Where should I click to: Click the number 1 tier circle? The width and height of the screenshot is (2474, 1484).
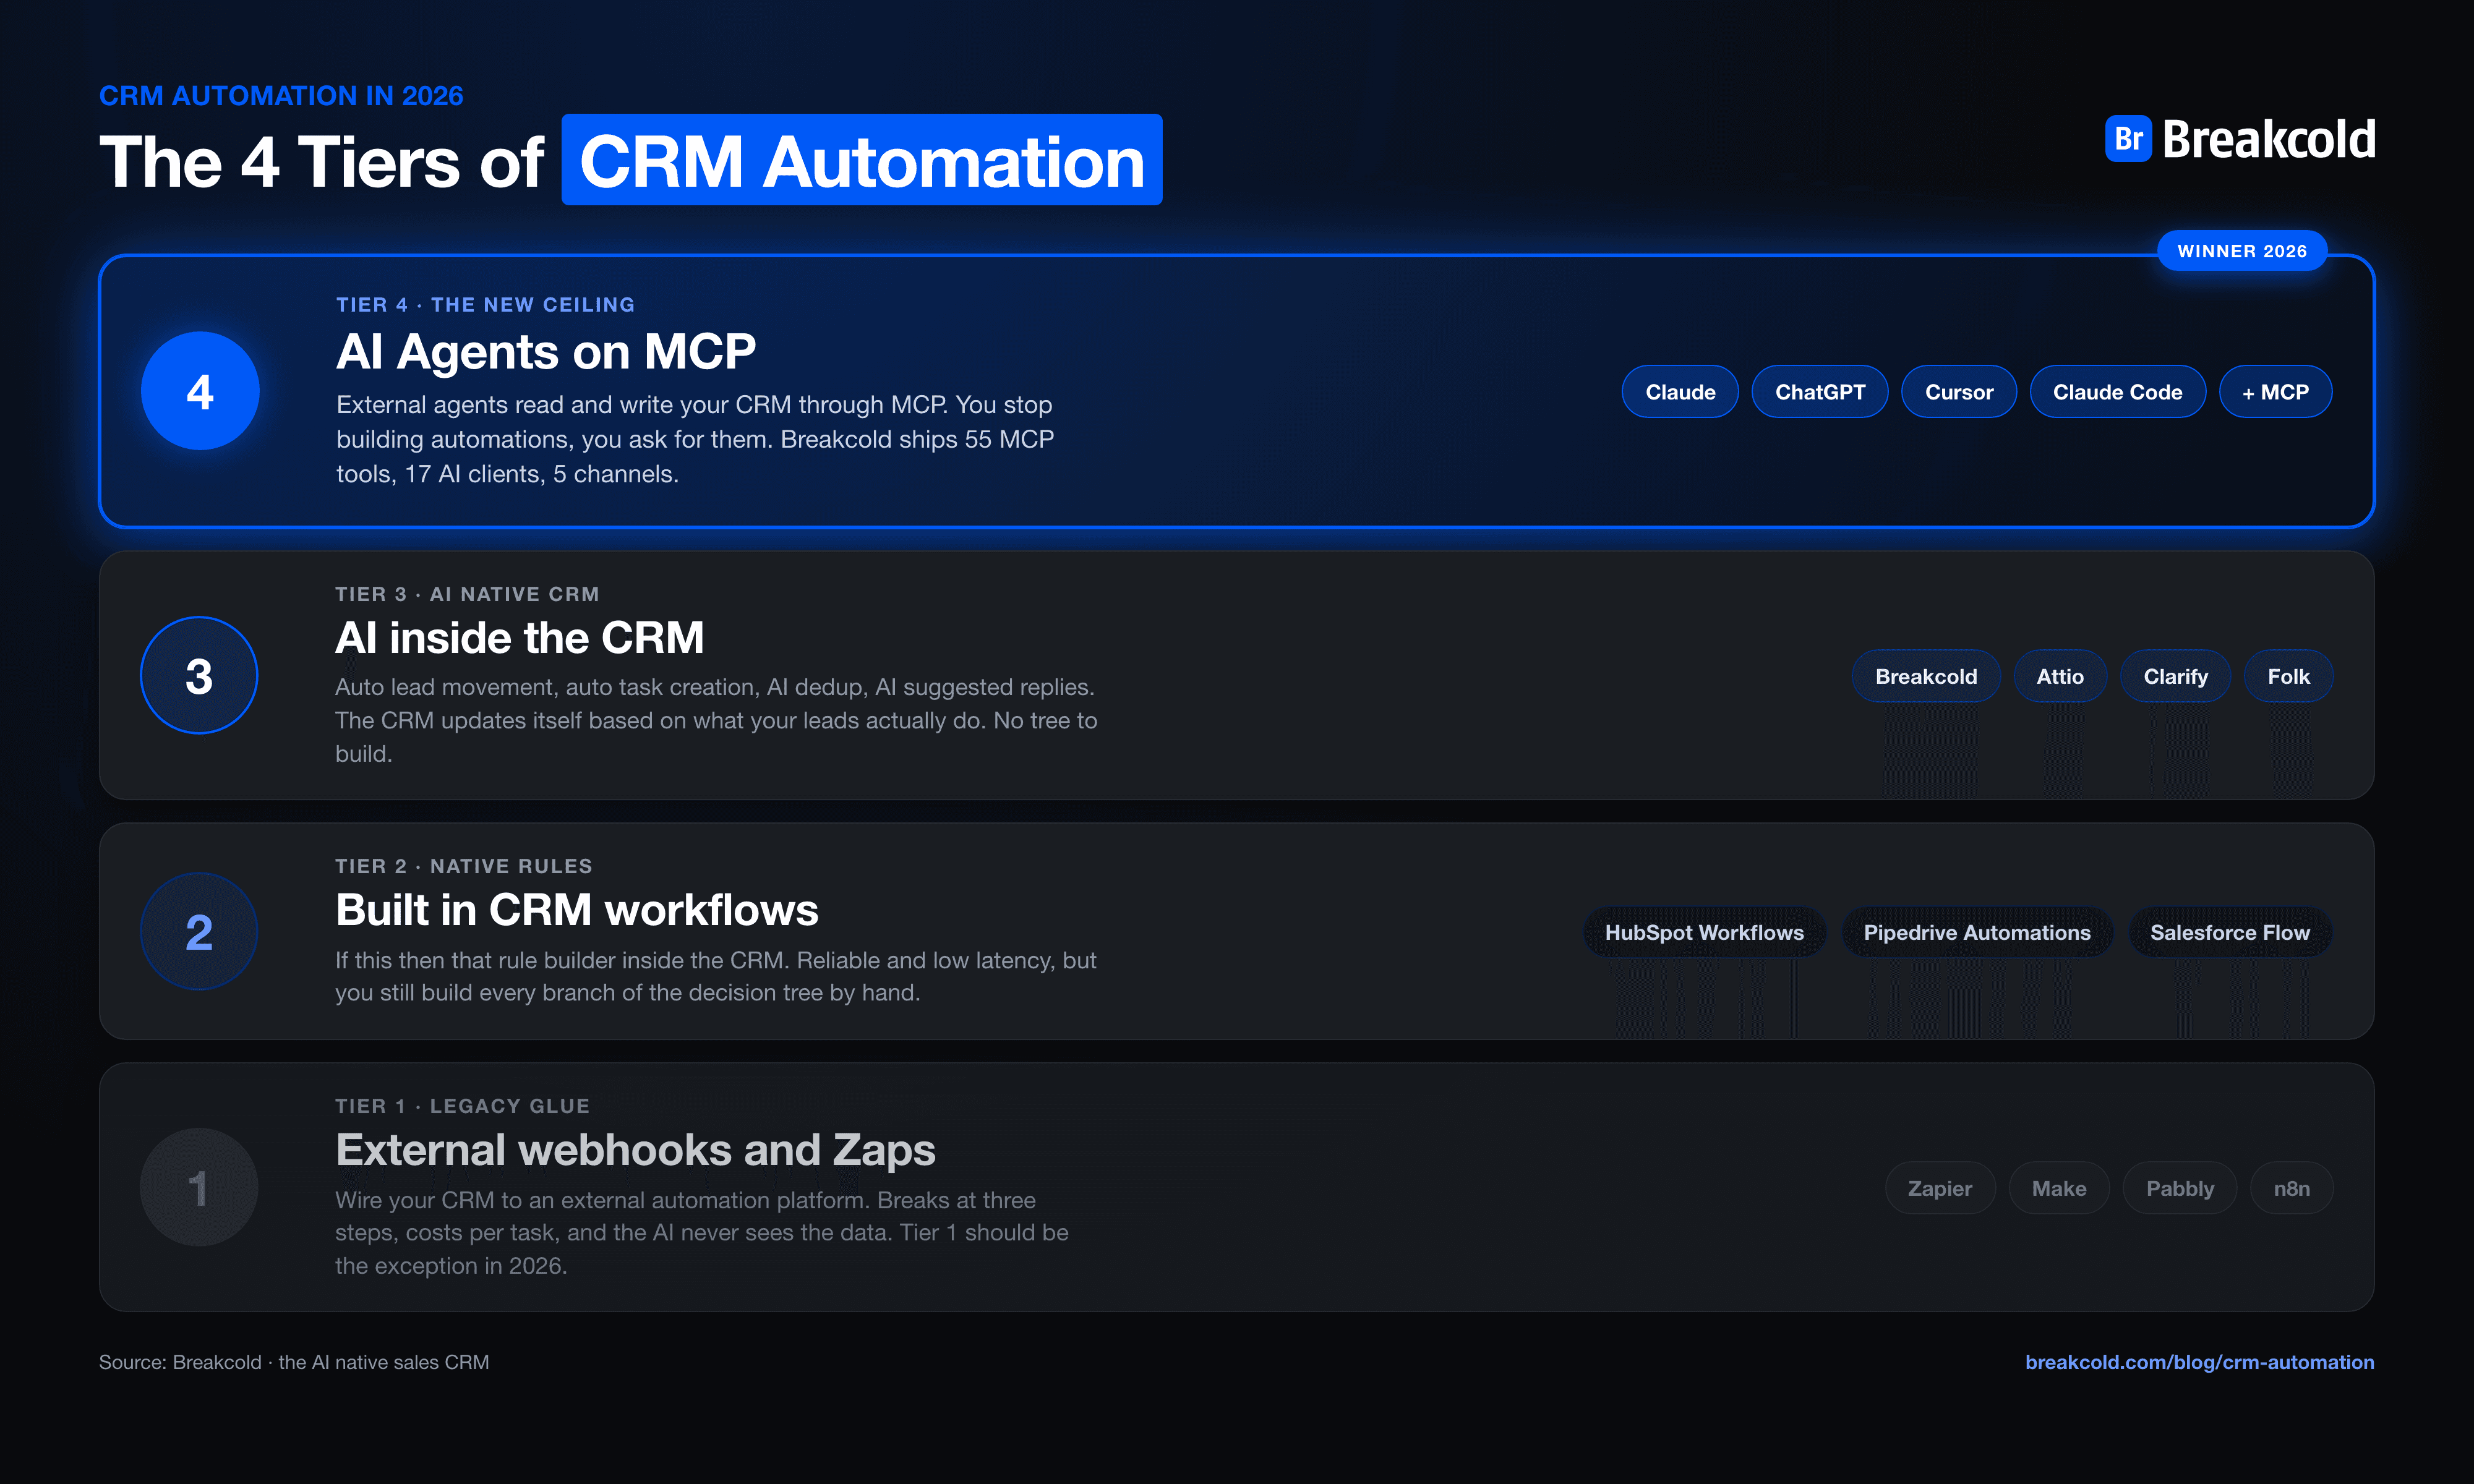click(x=199, y=1188)
